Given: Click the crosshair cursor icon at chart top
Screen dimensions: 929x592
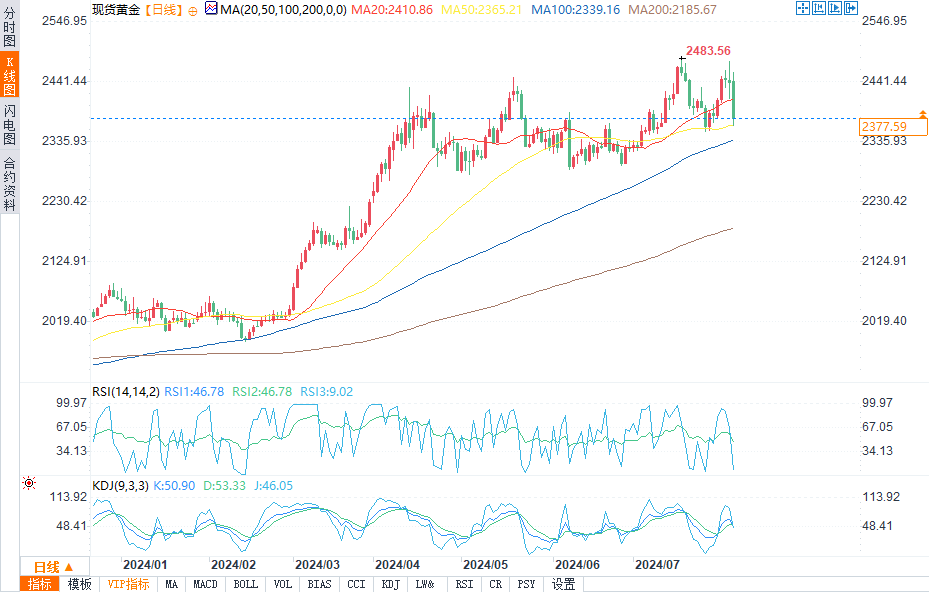Looking at the screenshot, I should pos(803,8).
